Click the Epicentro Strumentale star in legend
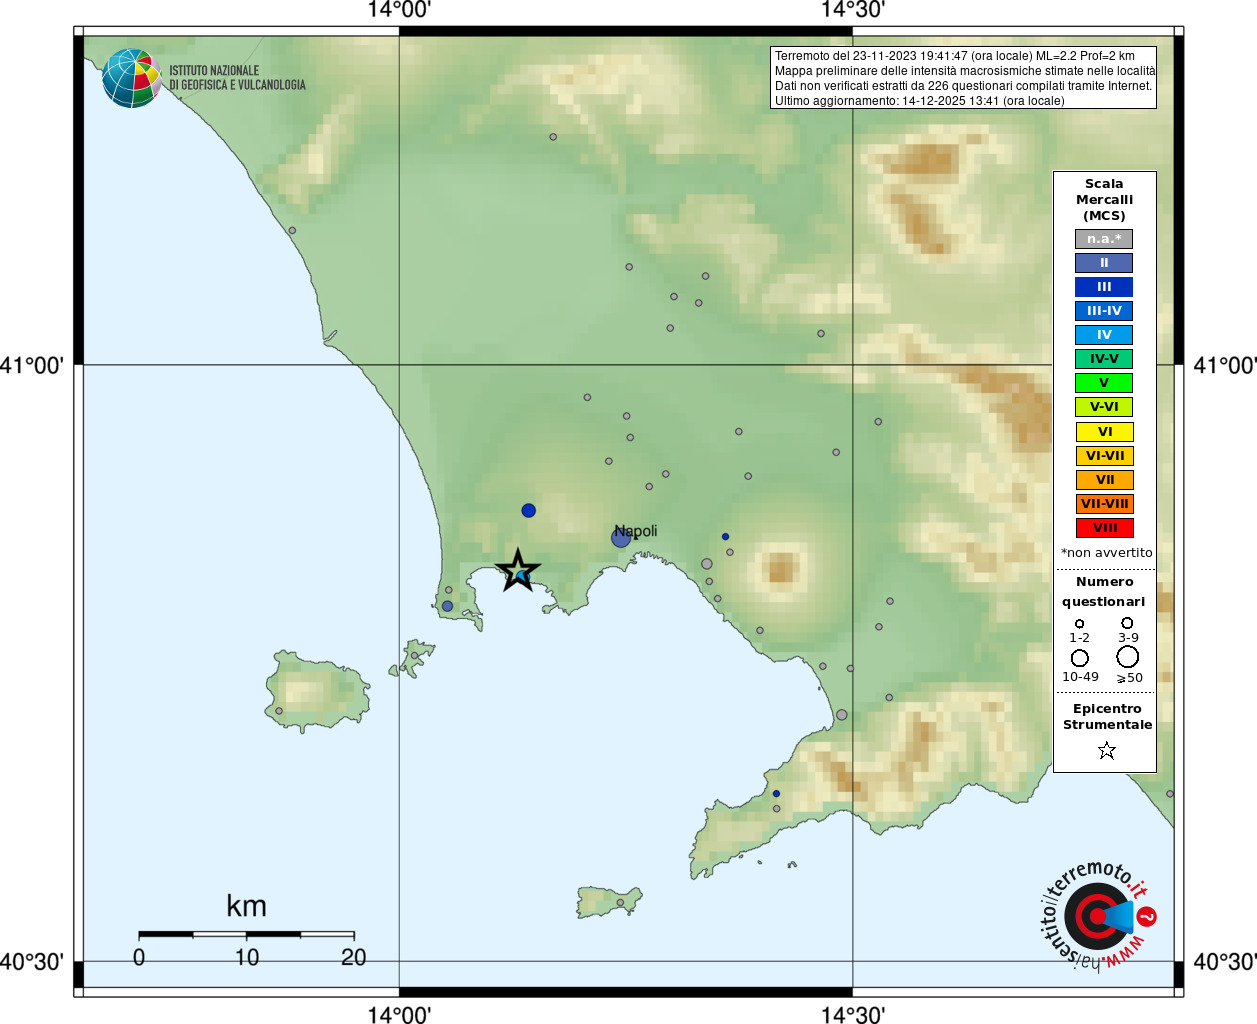 [x=1106, y=750]
